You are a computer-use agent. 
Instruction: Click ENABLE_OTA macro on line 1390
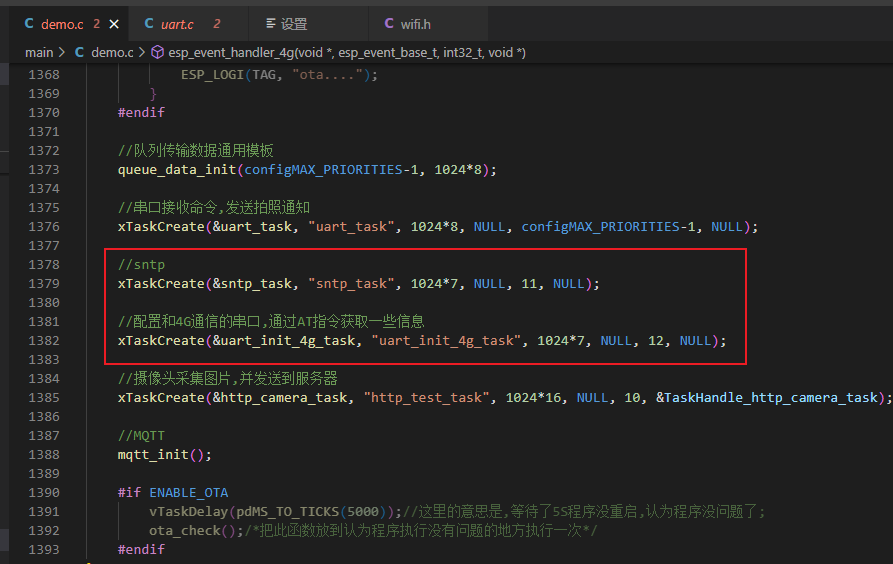point(189,493)
